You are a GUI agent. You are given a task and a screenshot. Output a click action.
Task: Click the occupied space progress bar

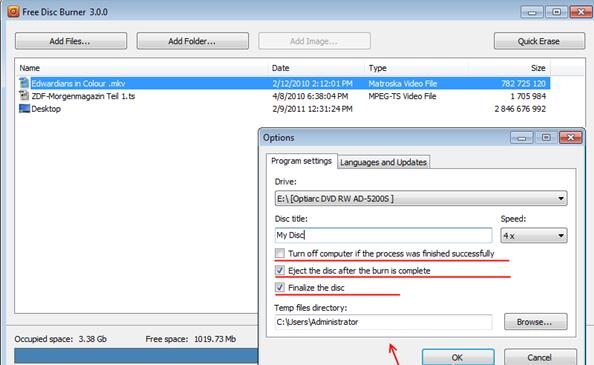[x=136, y=356]
